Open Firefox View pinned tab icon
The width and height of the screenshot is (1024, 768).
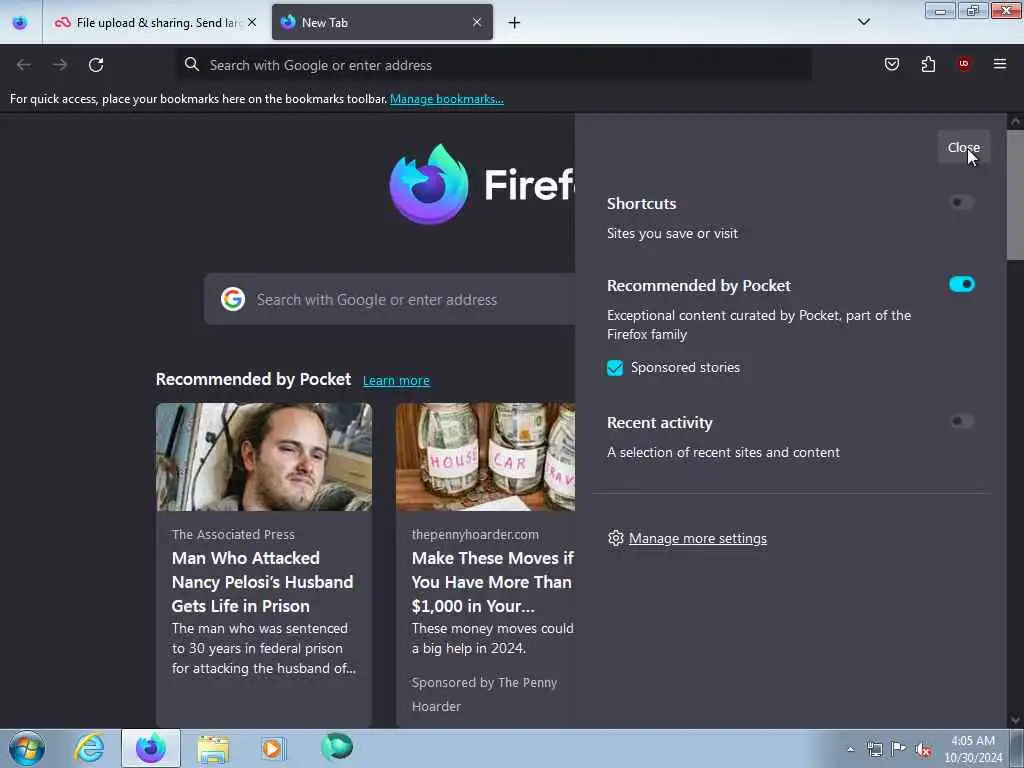(x=20, y=22)
